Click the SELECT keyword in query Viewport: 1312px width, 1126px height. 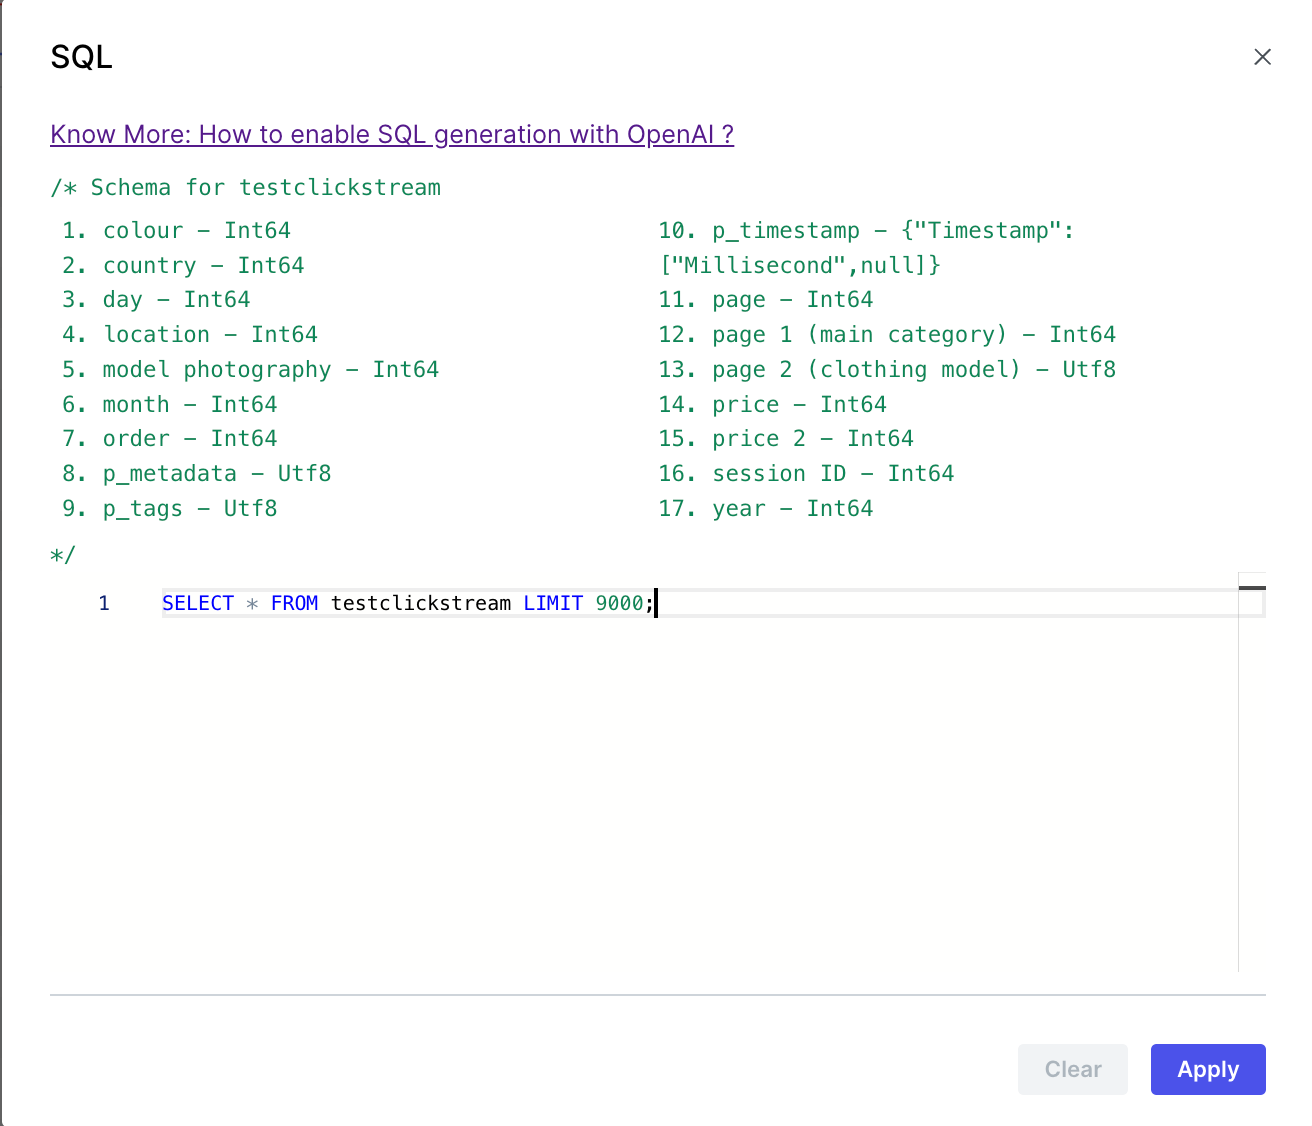[x=198, y=603]
